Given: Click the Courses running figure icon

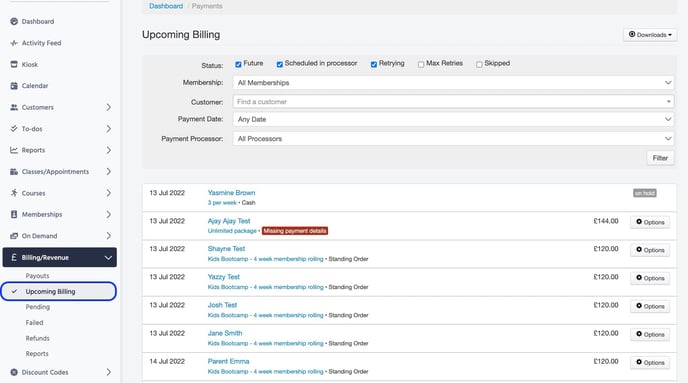Looking at the screenshot, I should [14, 193].
